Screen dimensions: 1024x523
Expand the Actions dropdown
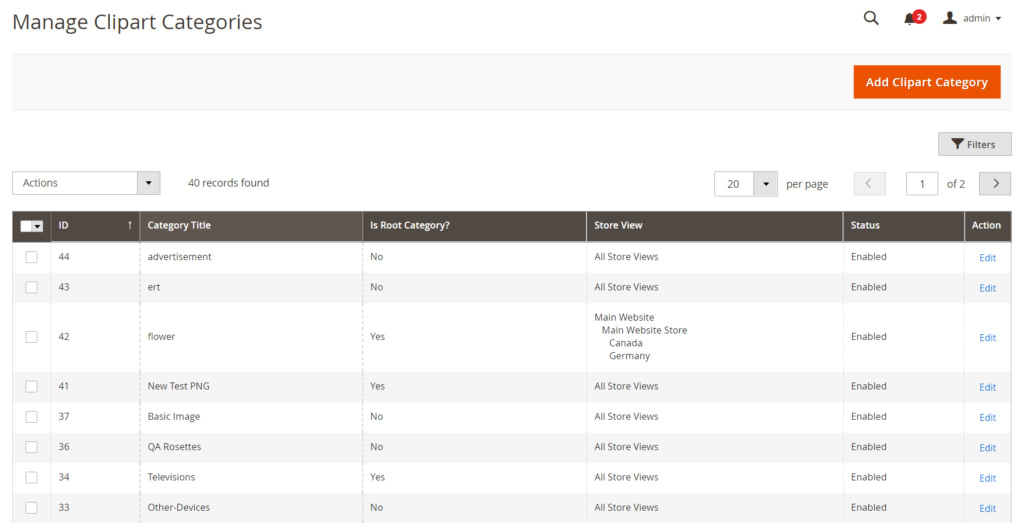[148, 183]
